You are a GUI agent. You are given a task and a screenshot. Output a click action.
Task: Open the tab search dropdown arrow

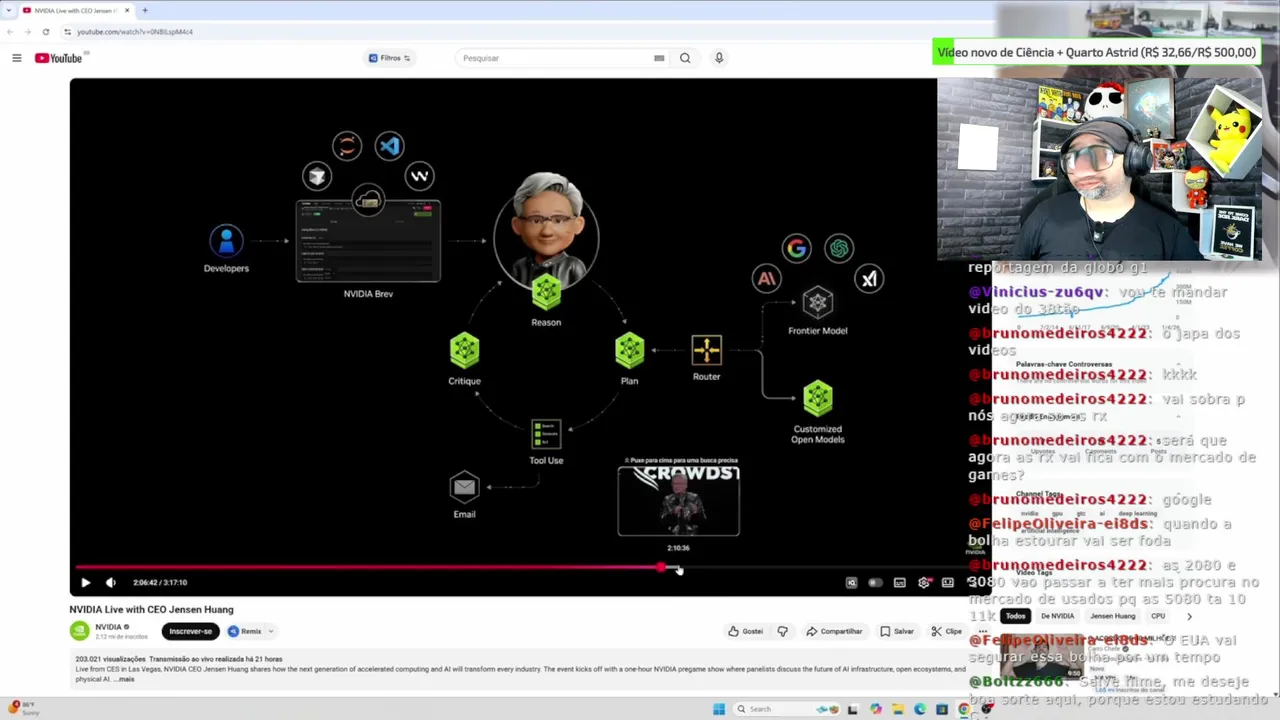tap(8, 10)
